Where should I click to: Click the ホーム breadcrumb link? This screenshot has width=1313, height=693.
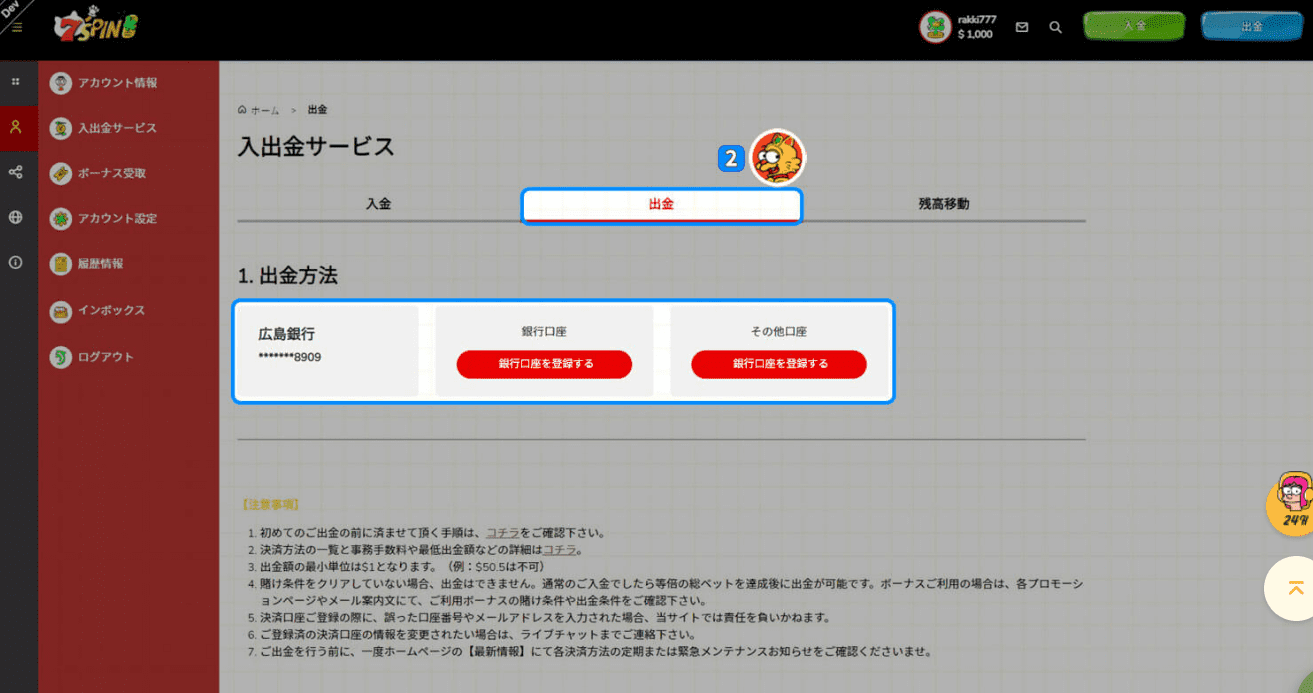tap(259, 110)
